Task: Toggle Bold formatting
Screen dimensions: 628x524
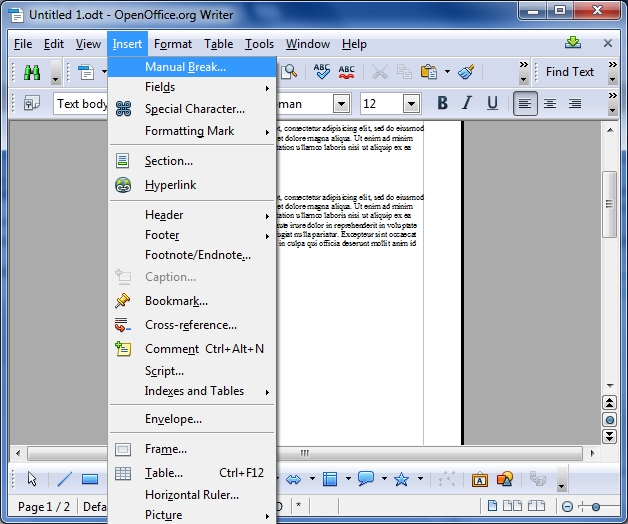Action: coord(442,103)
